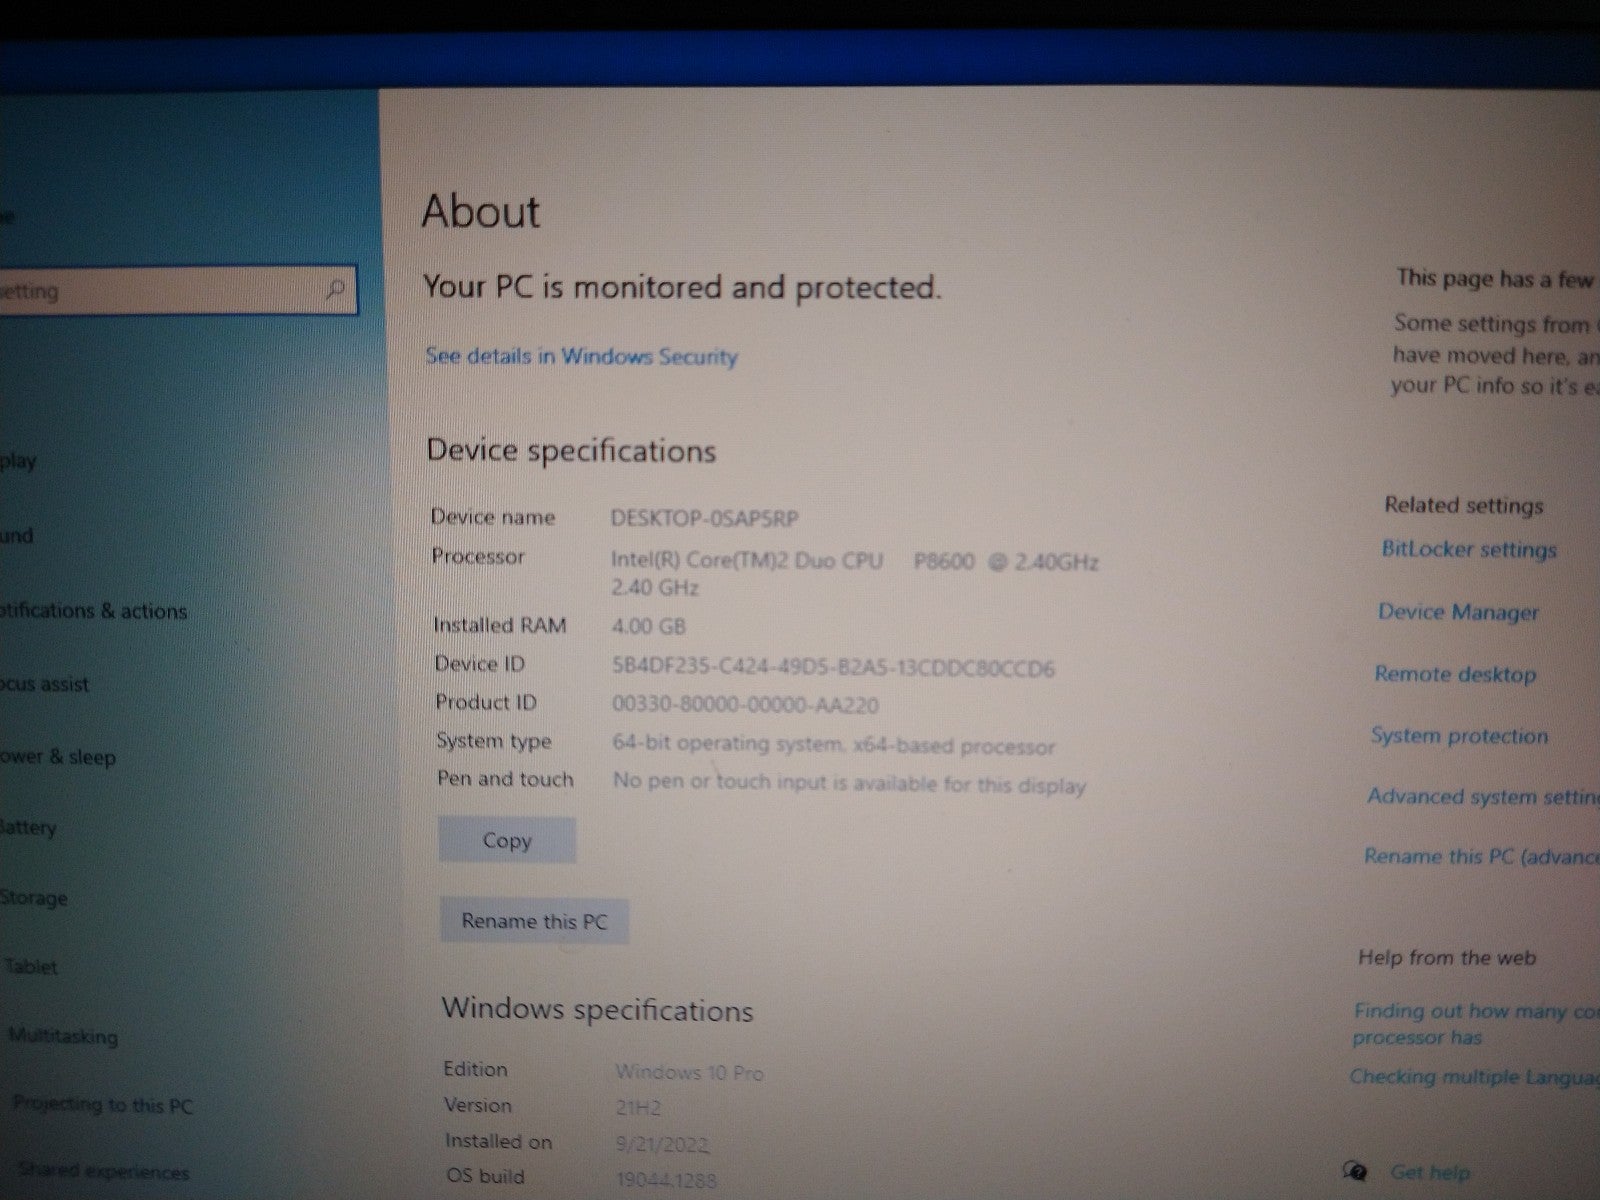Copy the device specifications
This screenshot has width=1600, height=1200.
507,841
